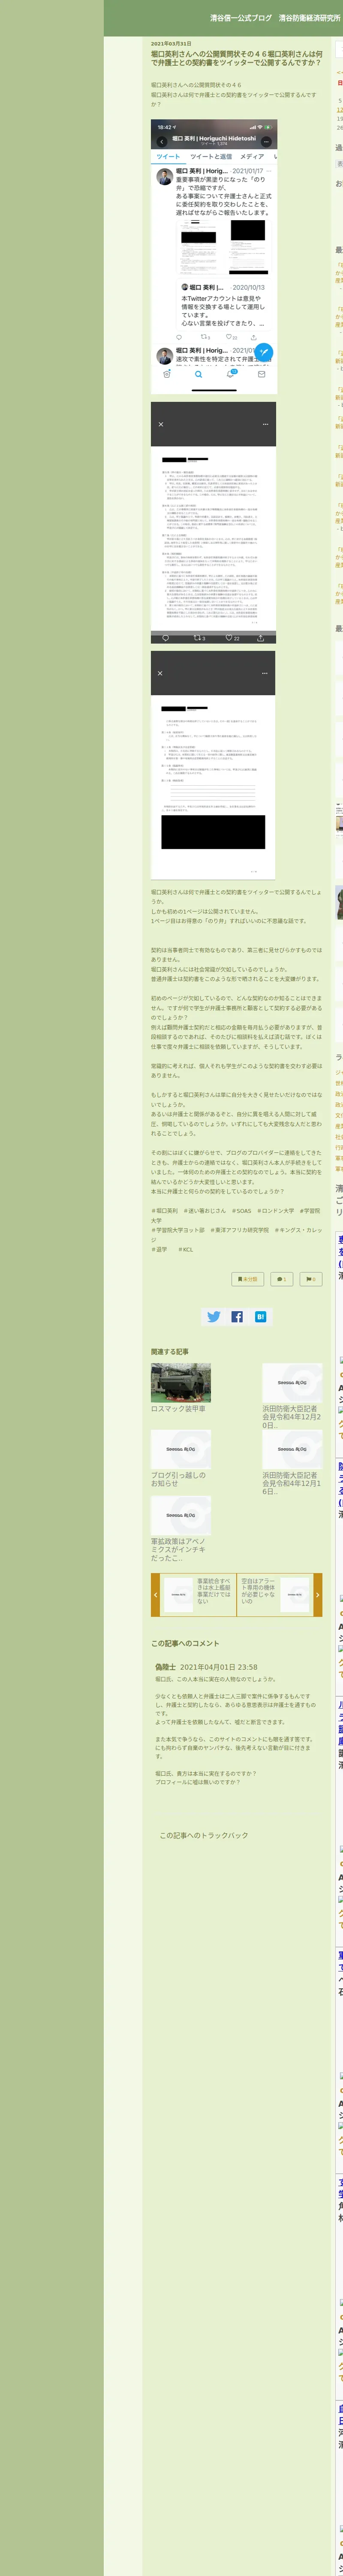
Task: Open the #退学 tag
Action: click(160, 1249)
